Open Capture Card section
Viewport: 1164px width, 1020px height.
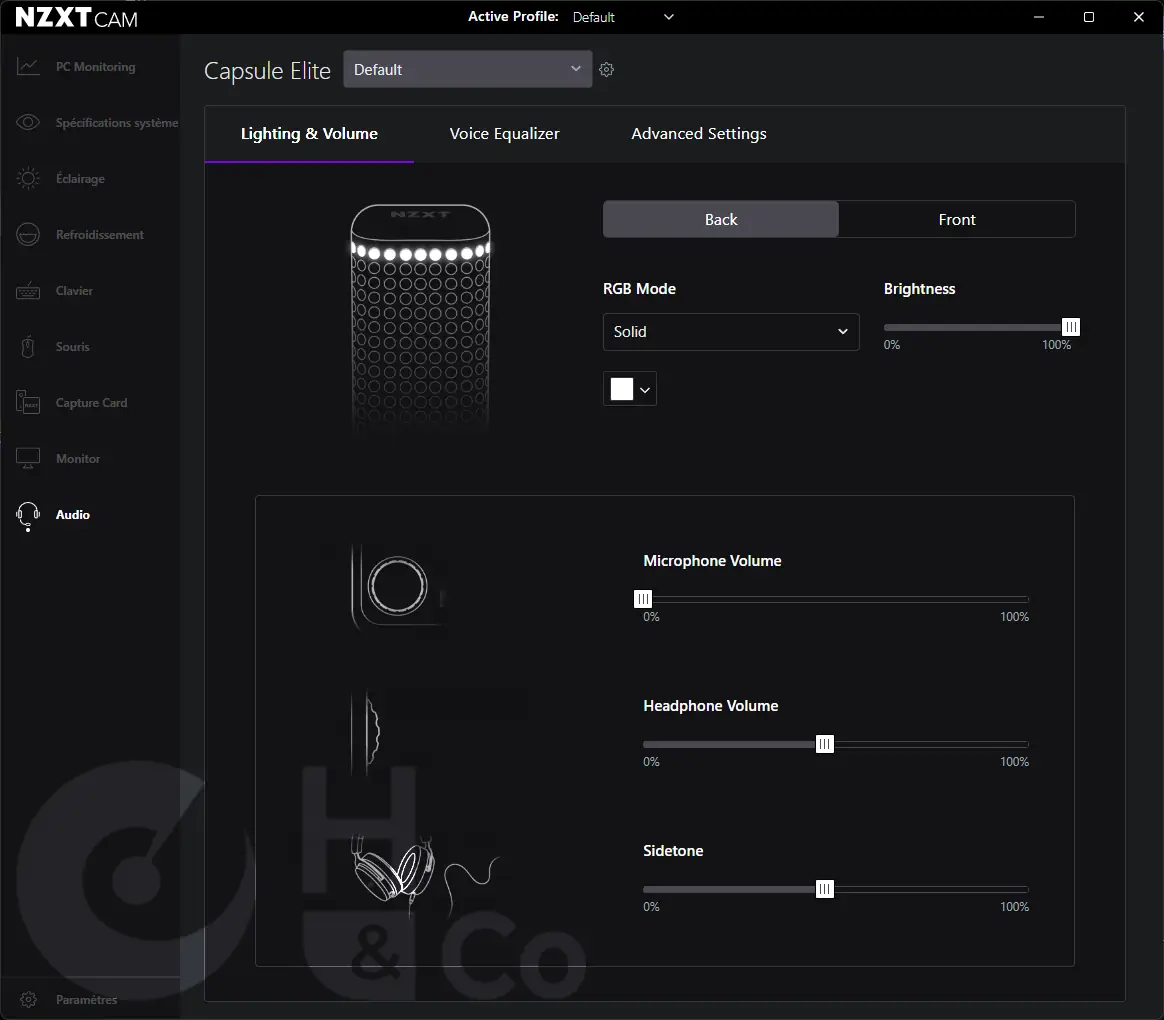91,403
